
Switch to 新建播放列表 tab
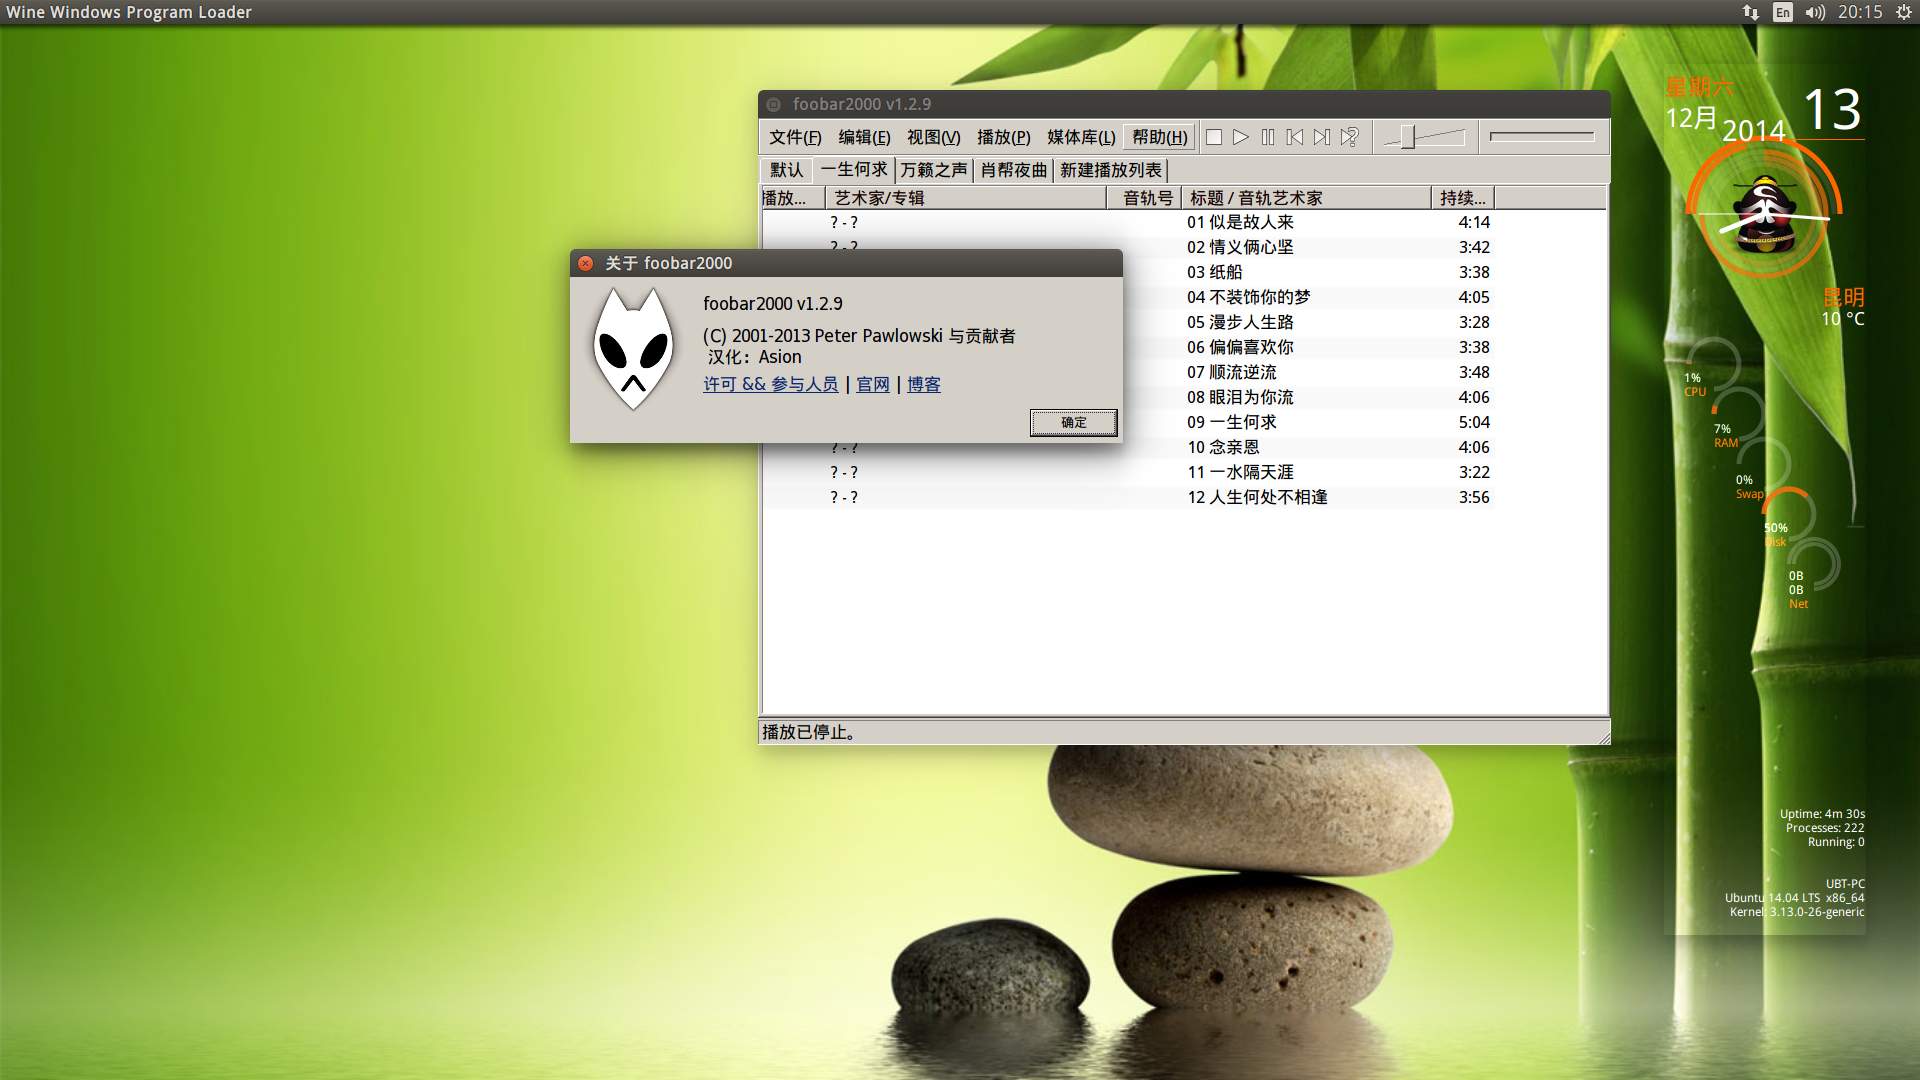click(1111, 170)
